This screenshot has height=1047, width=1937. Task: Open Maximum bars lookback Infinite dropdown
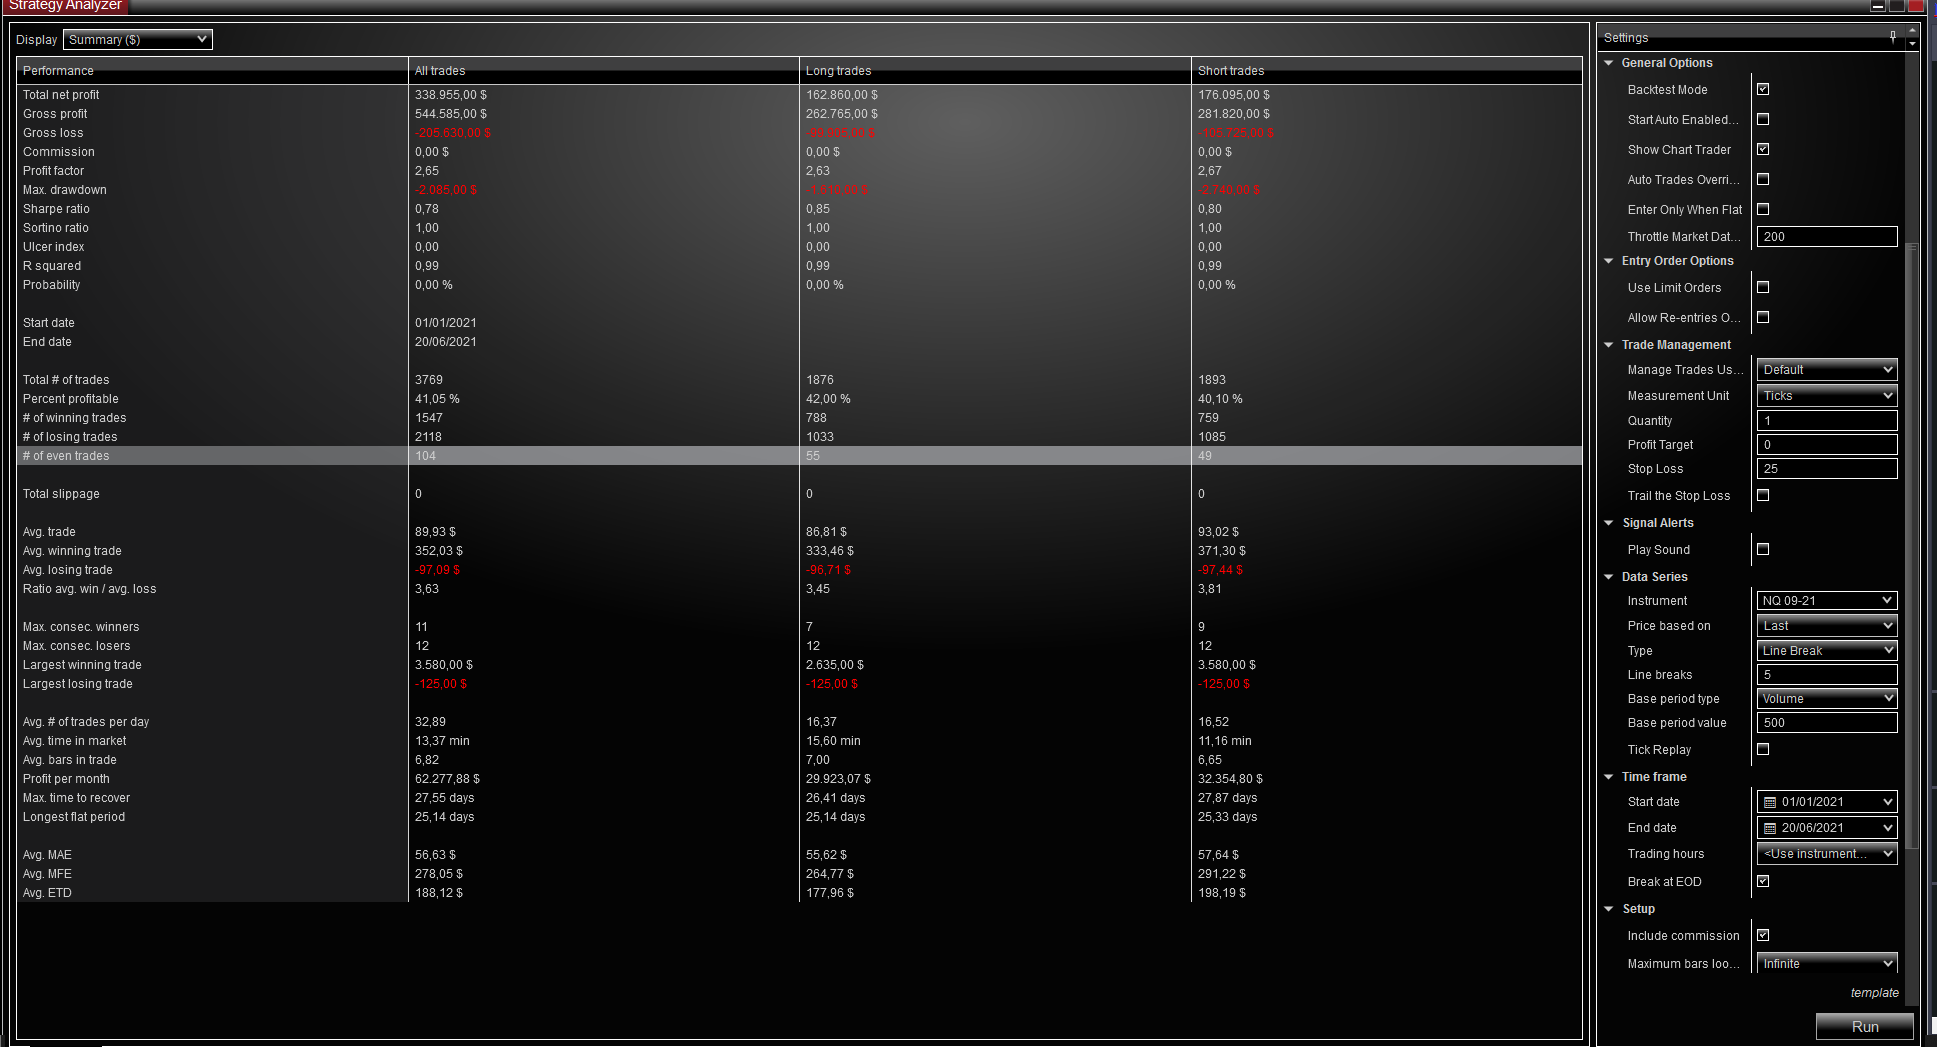pyautogui.click(x=1827, y=964)
